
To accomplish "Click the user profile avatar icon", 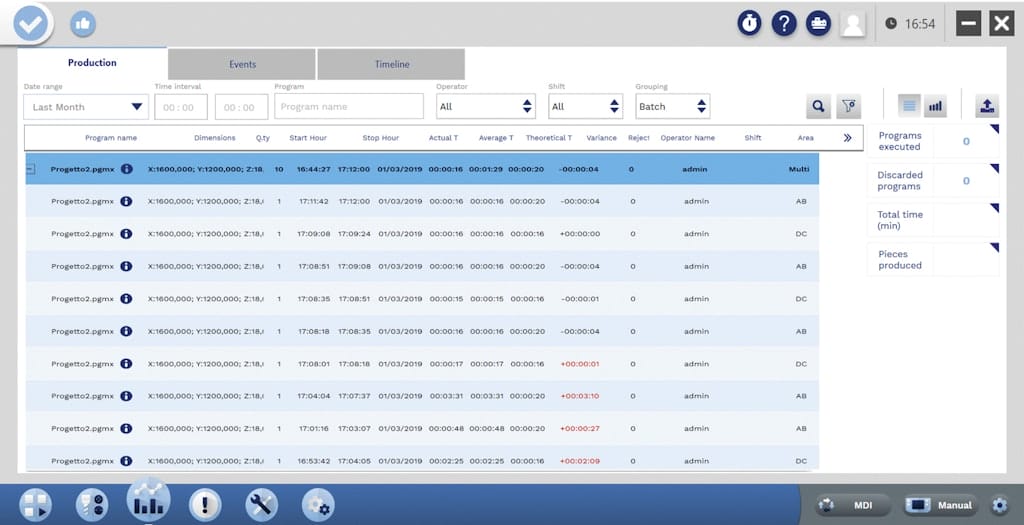I will click(852, 24).
